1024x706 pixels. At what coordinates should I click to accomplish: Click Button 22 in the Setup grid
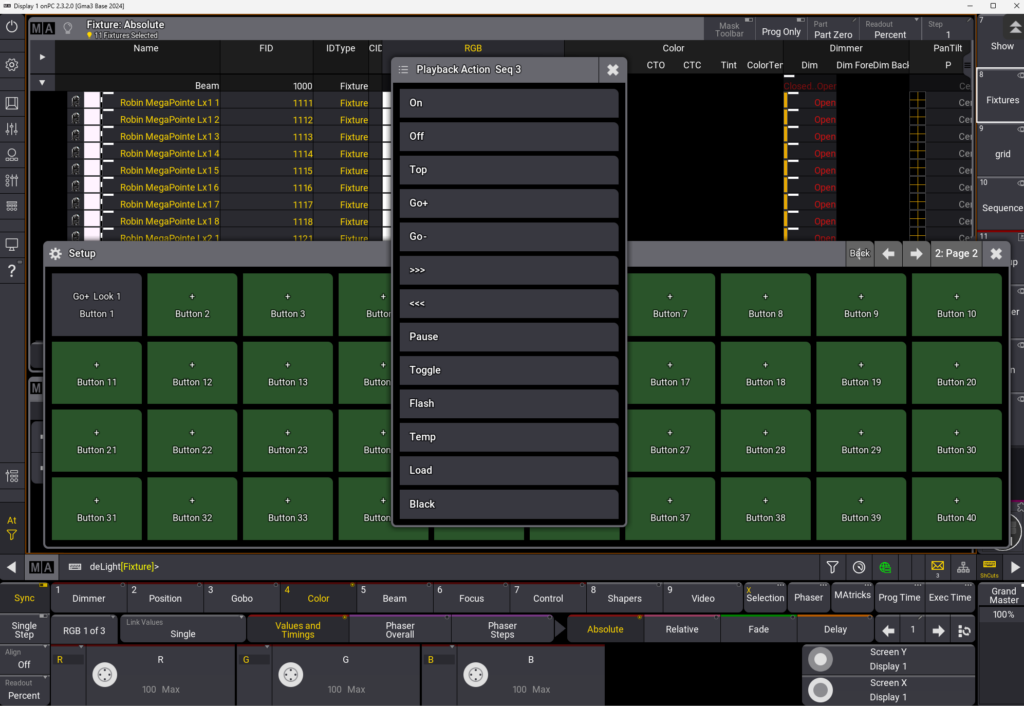(192, 441)
